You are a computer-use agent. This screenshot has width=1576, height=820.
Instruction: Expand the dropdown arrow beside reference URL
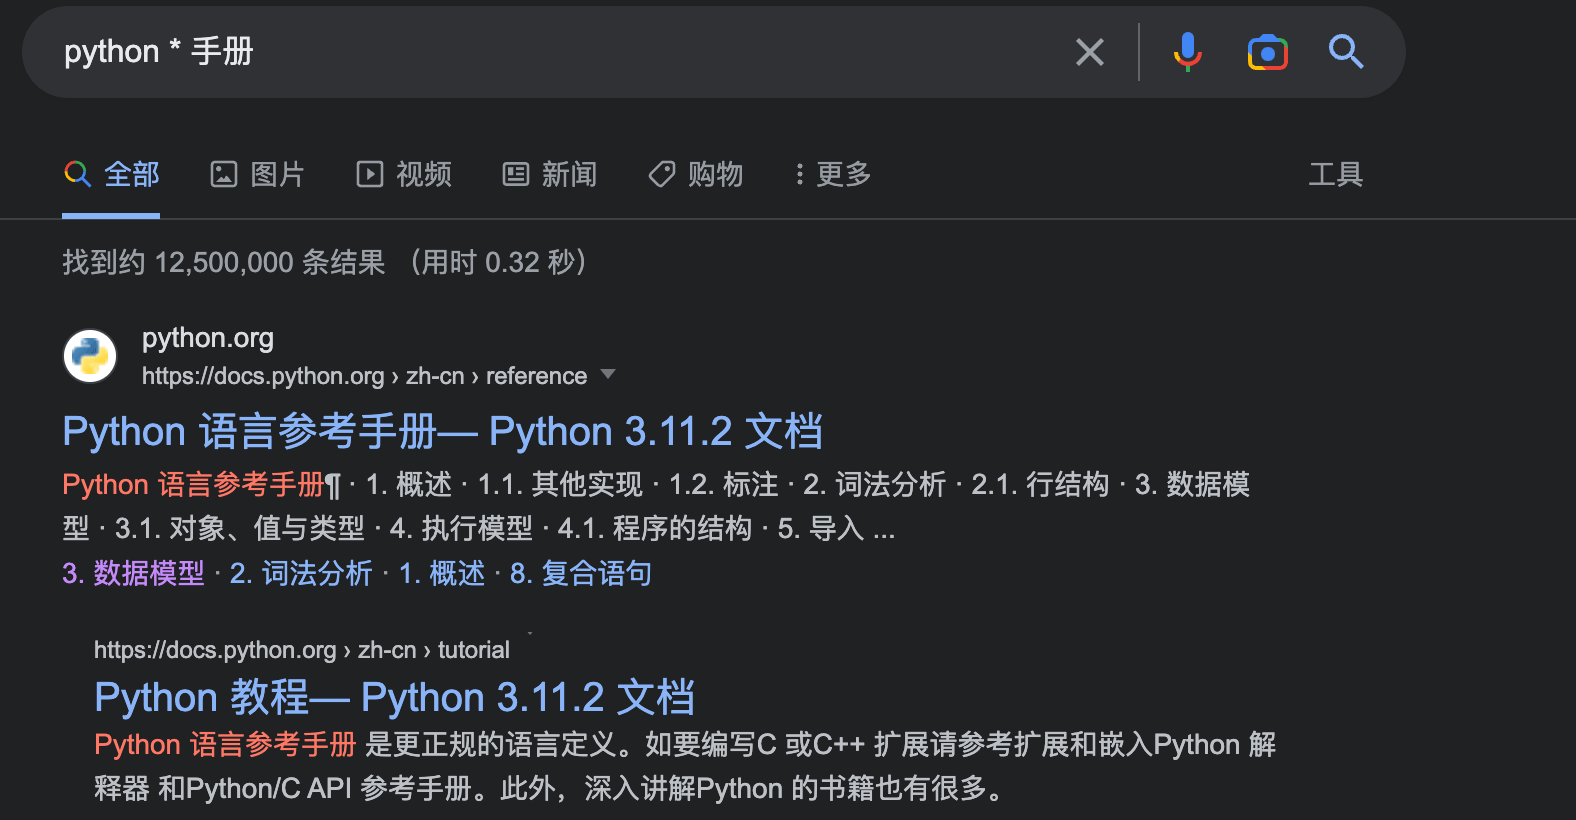pos(607,375)
